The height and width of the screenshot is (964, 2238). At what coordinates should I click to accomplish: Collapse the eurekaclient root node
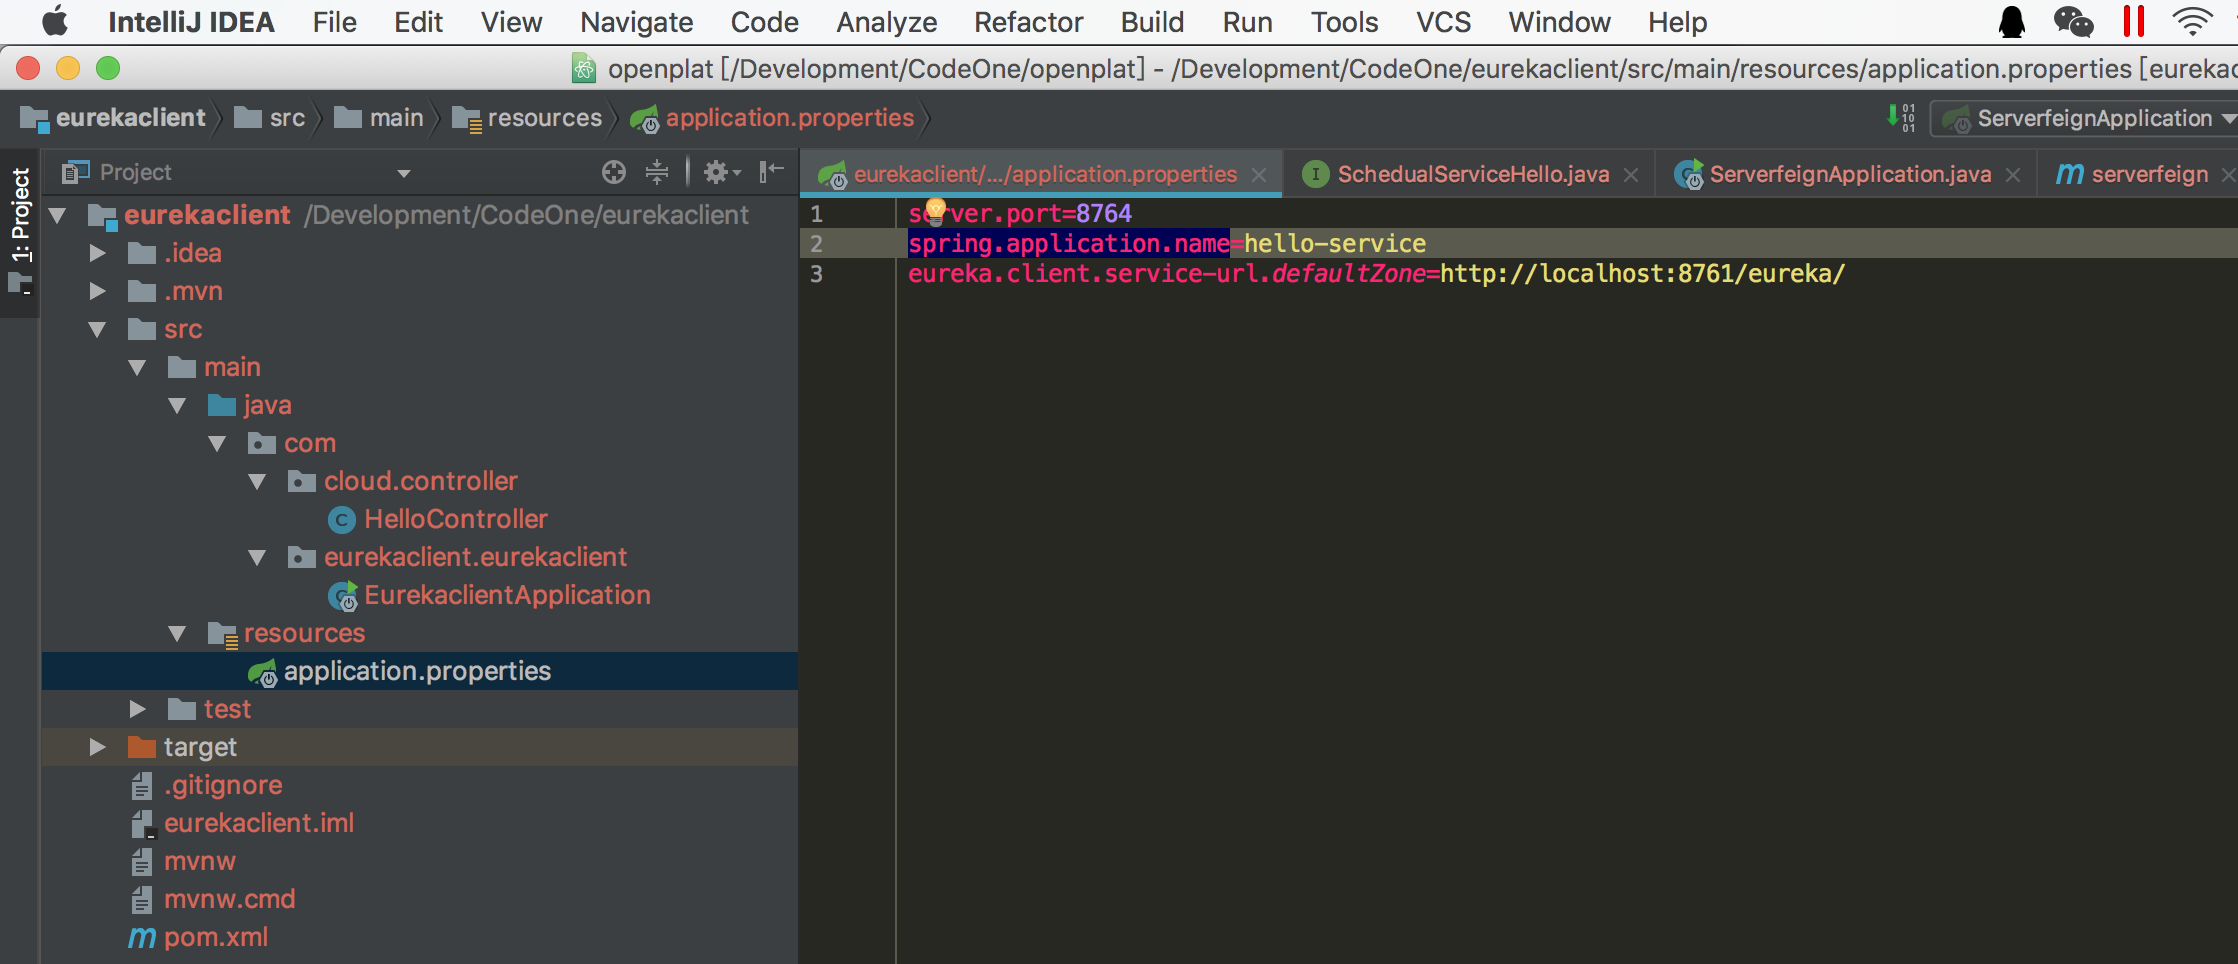click(x=57, y=215)
